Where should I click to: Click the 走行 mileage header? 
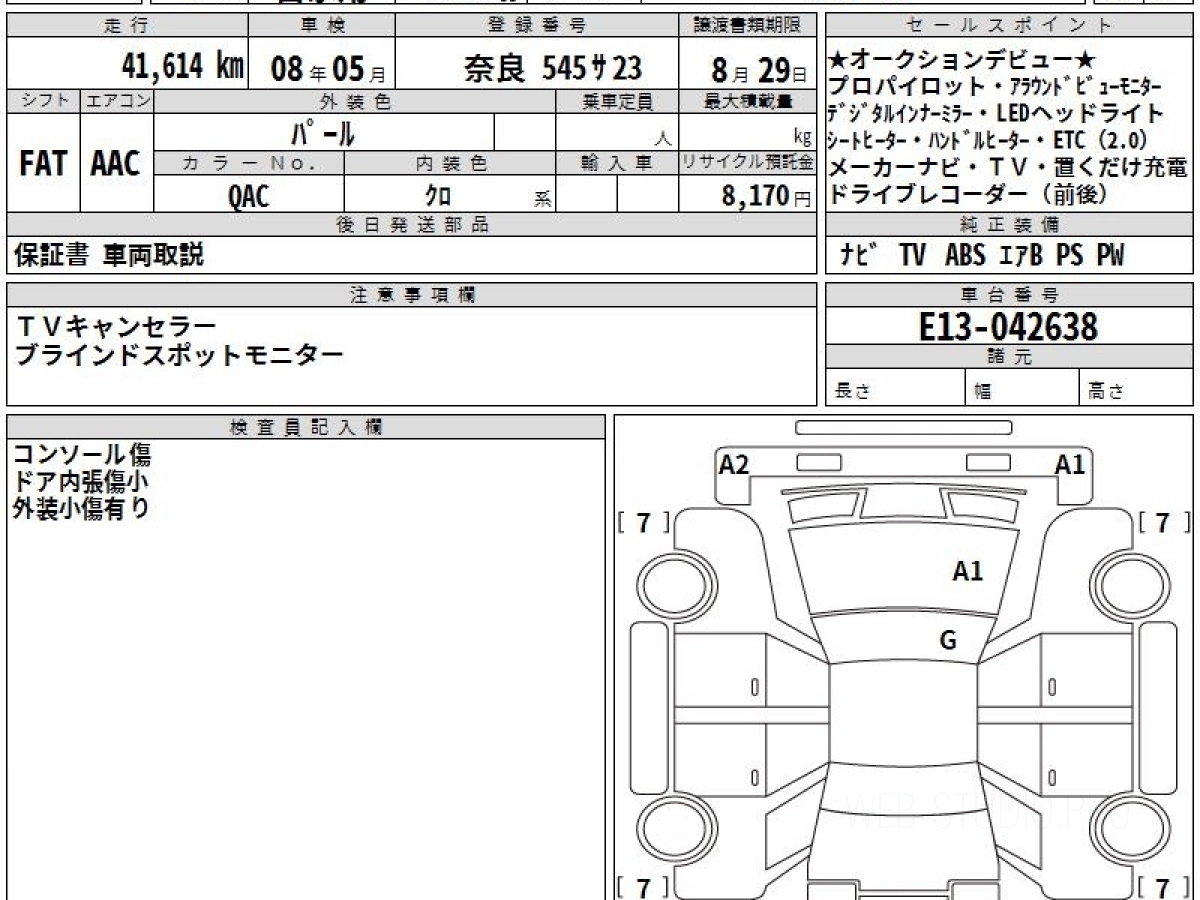(127, 26)
